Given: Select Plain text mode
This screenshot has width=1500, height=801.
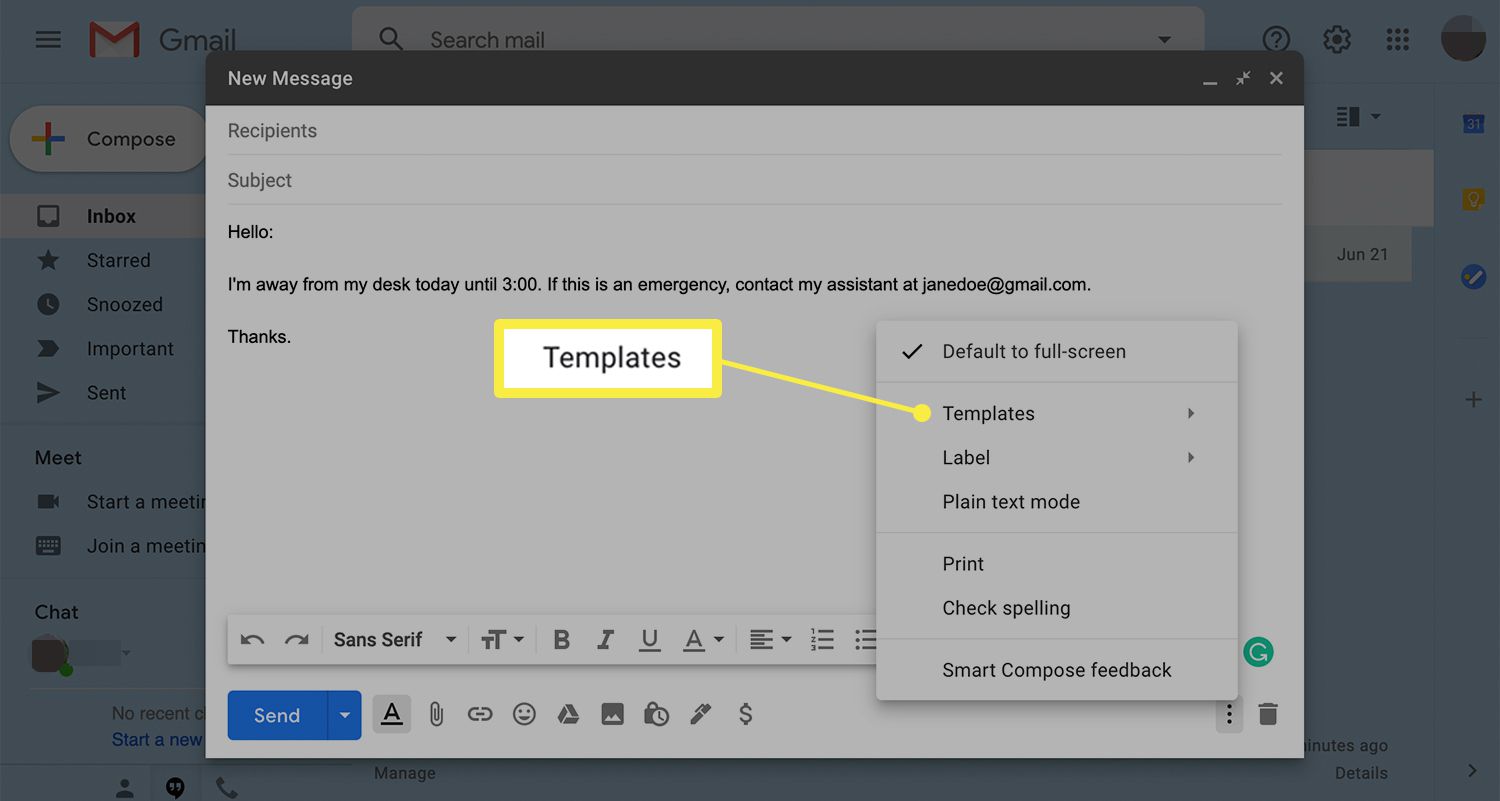Looking at the screenshot, I should [1057, 502].
